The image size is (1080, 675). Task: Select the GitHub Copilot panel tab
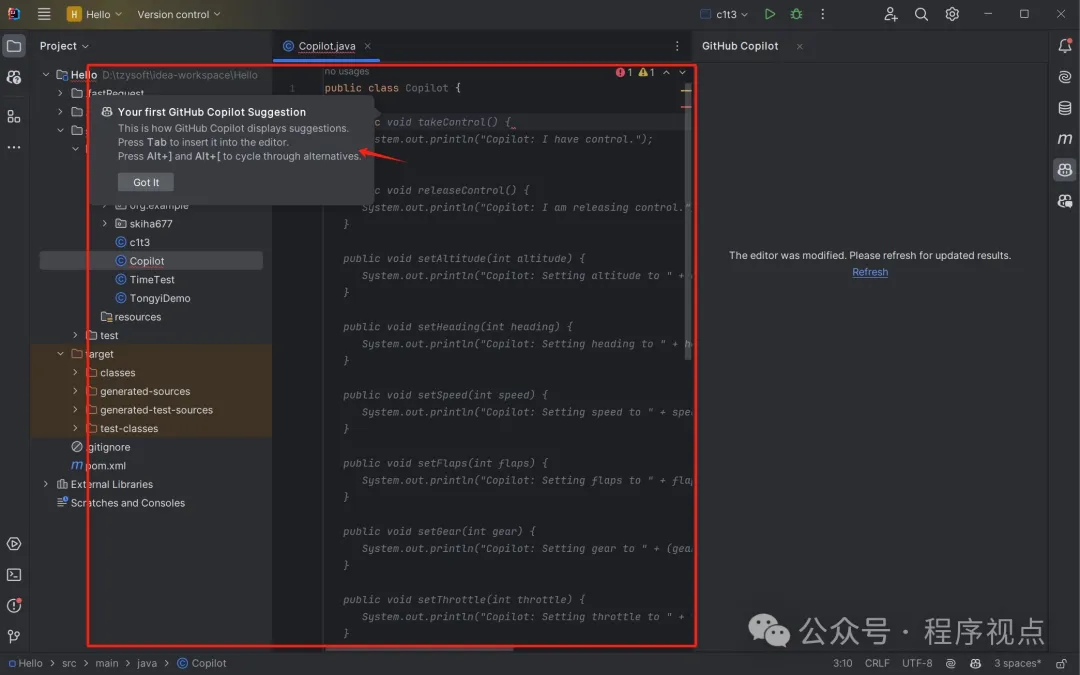coord(740,46)
